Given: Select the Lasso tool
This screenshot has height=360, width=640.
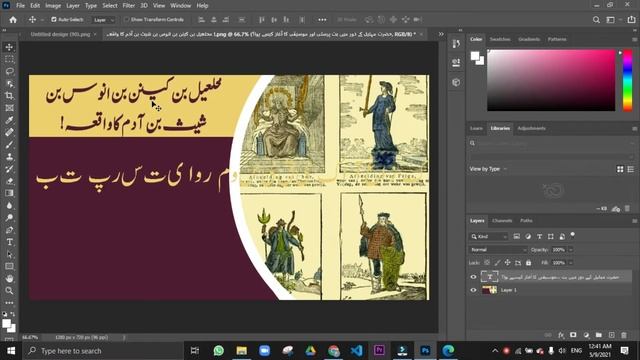Looking at the screenshot, I should click(x=9, y=71).
